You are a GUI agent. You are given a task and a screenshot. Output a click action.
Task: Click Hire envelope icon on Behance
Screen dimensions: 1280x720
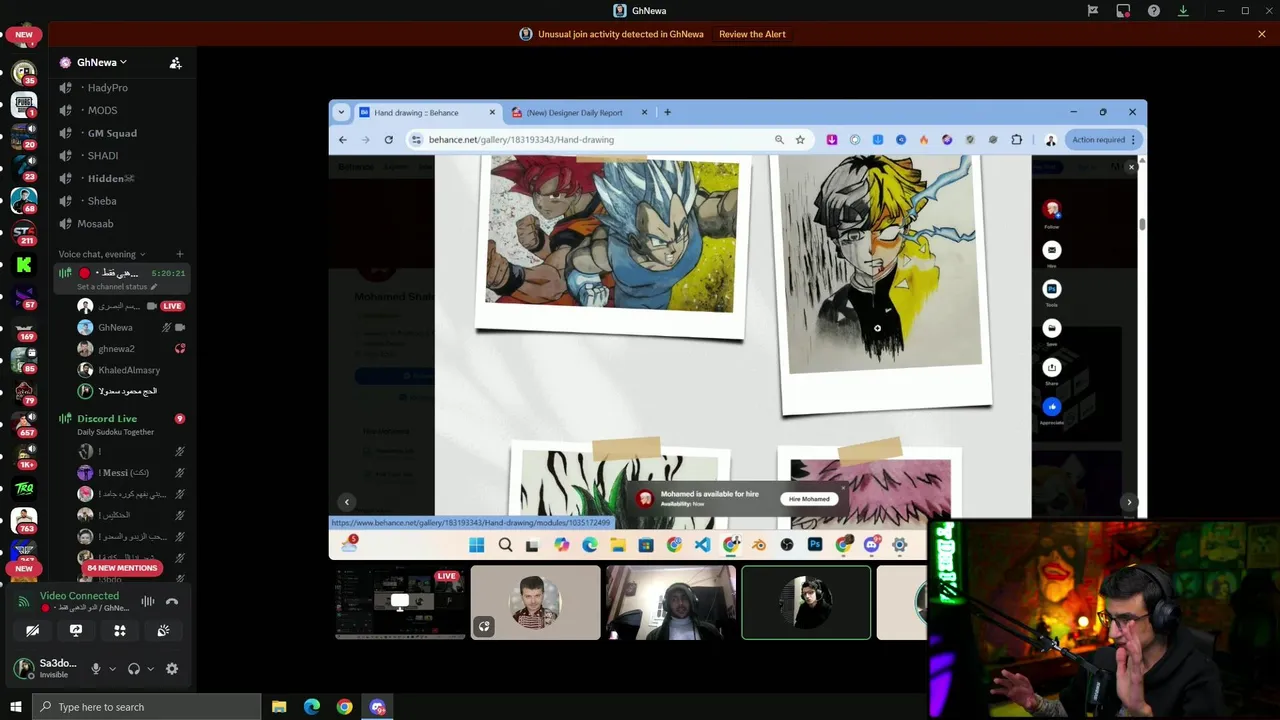pos(1052,250)
